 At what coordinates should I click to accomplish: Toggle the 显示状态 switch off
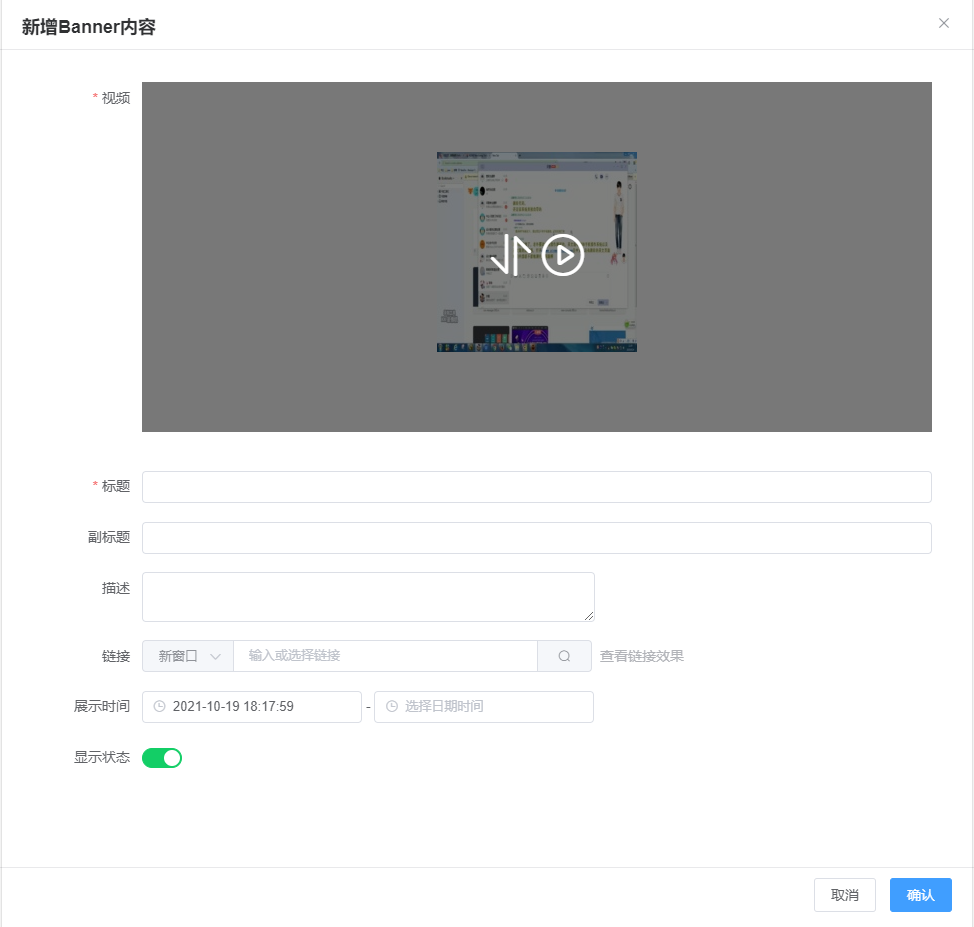tap(162, 758)
